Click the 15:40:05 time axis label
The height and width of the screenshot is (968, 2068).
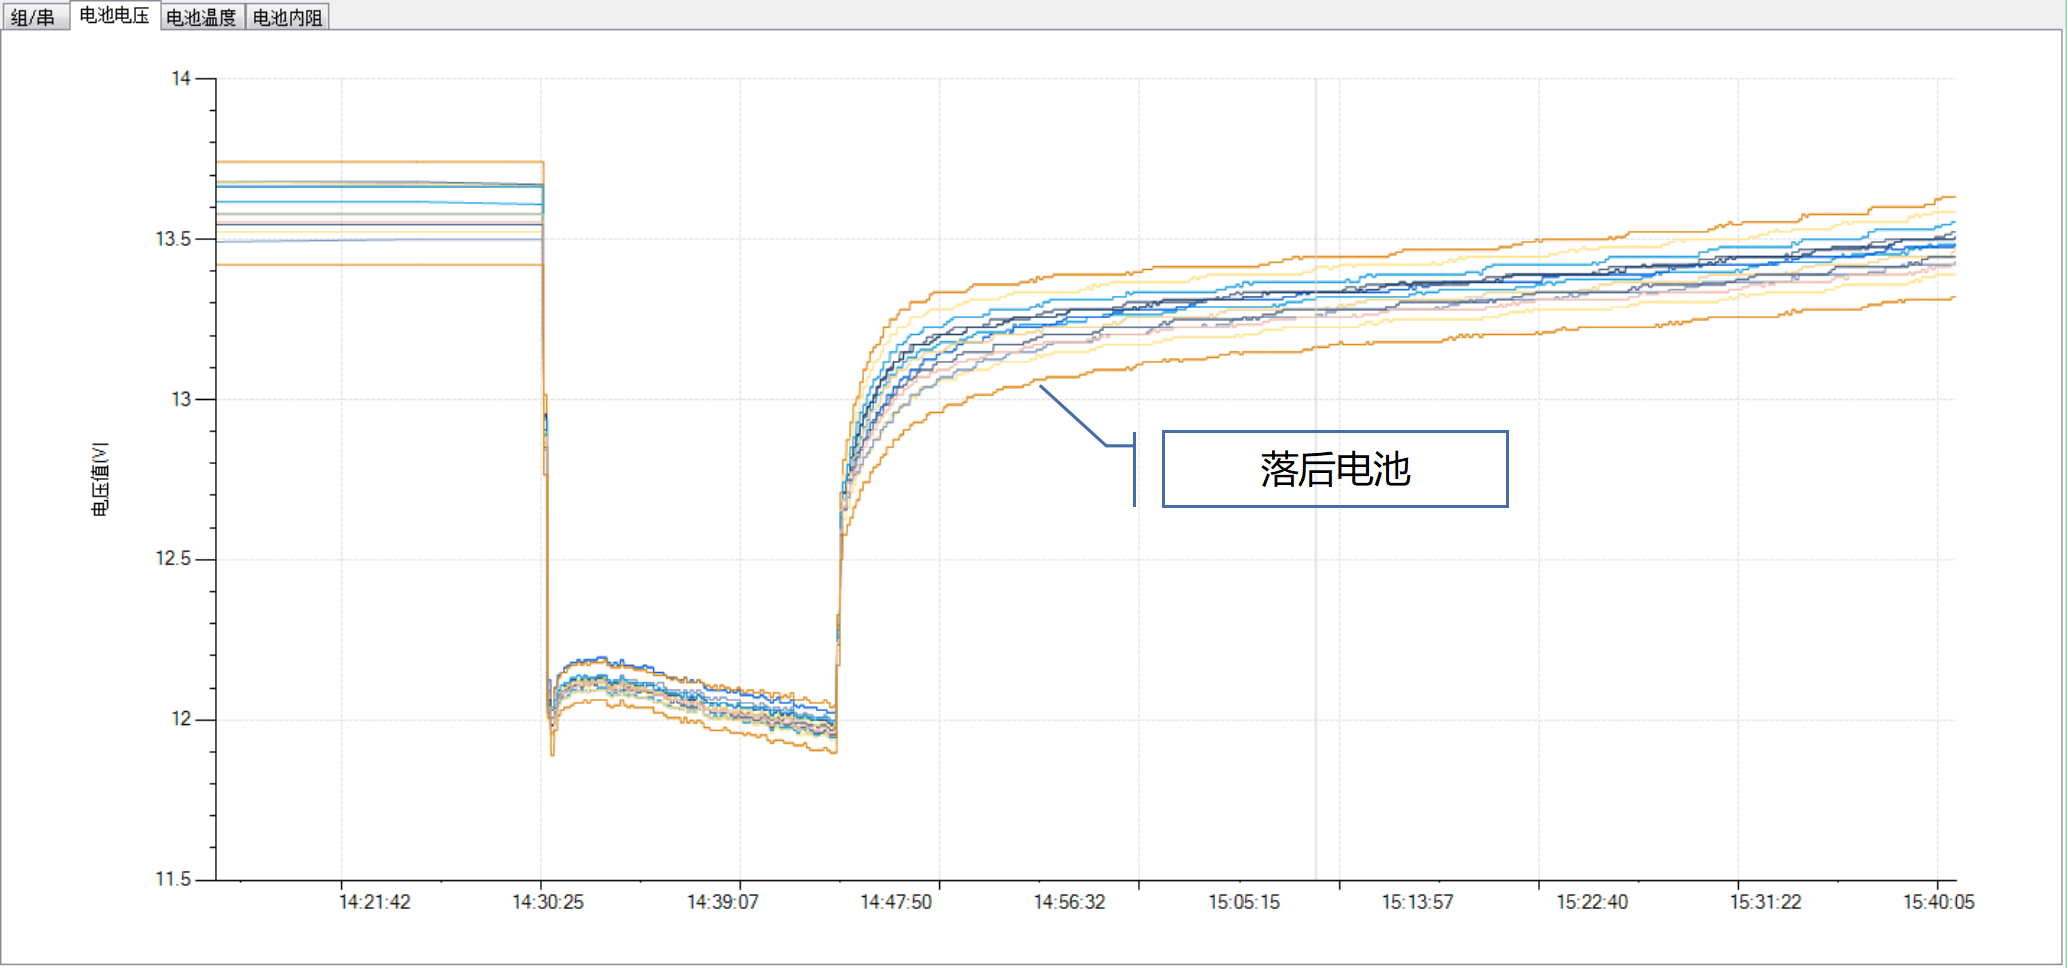(1939, 902)
